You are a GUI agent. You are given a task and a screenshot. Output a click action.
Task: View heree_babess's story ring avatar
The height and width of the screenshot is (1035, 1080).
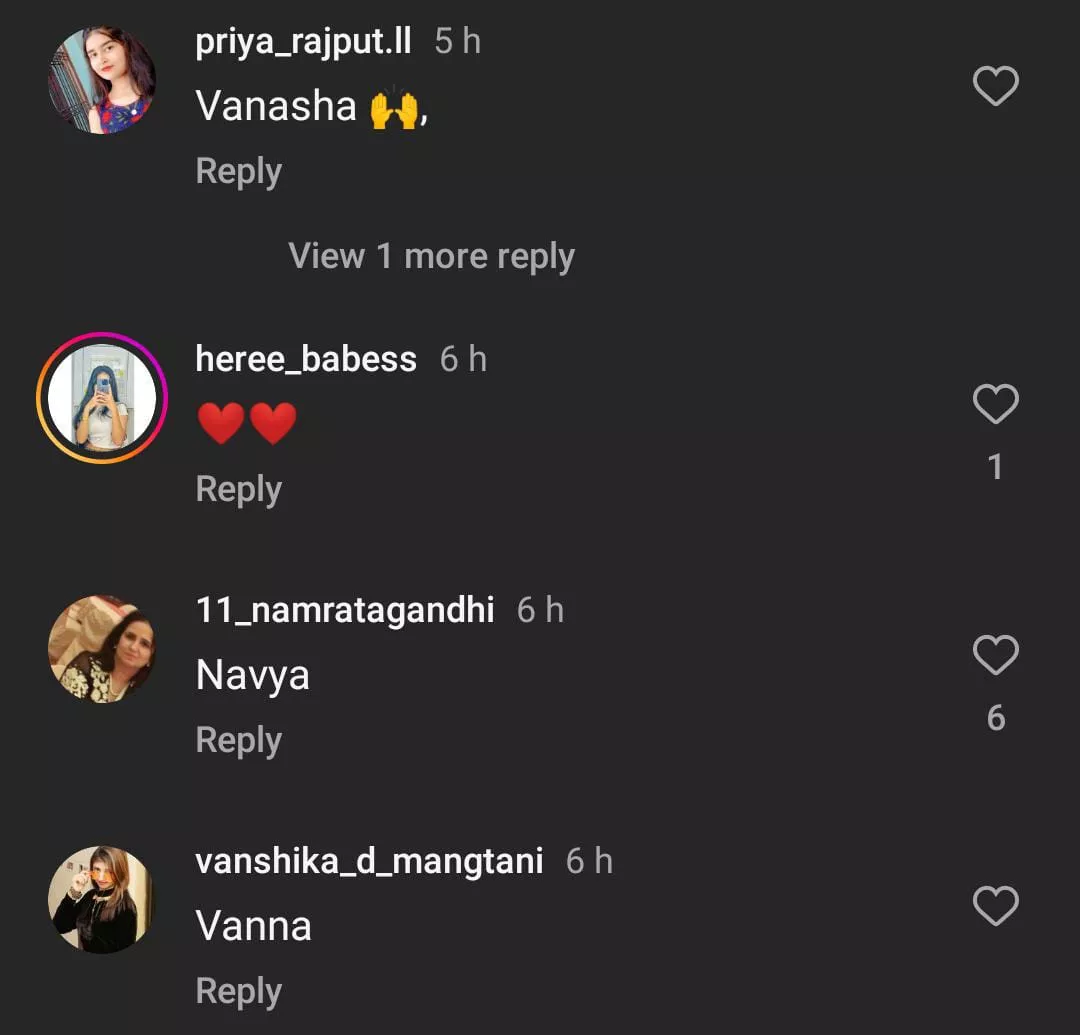tap(102, 398)
